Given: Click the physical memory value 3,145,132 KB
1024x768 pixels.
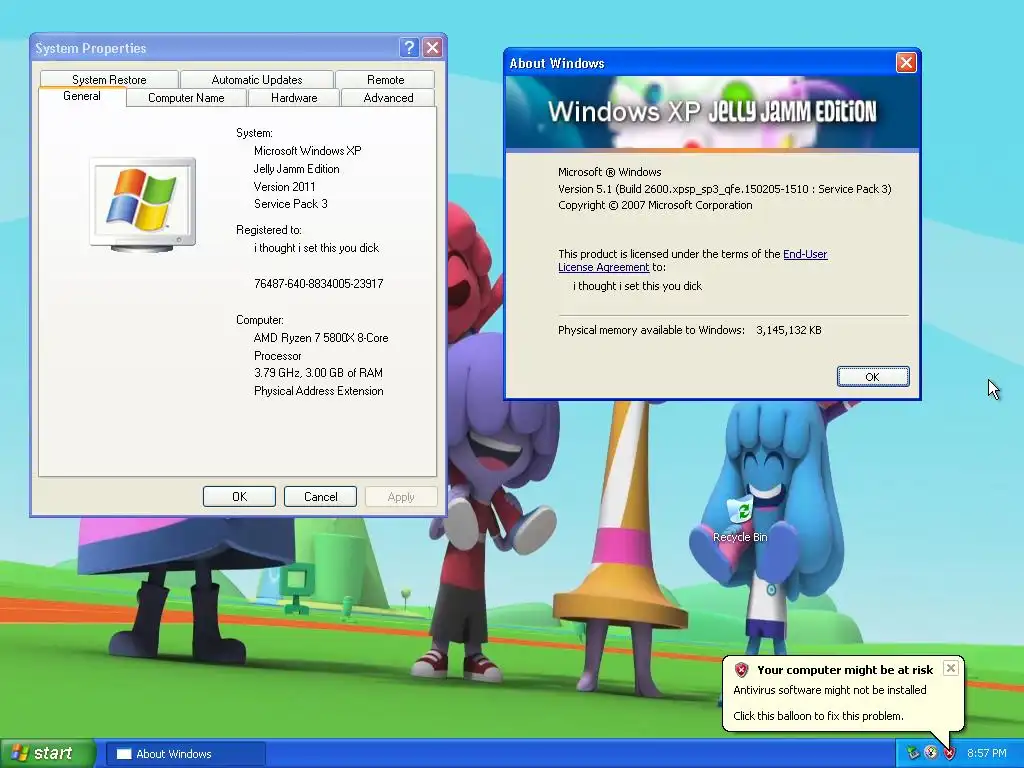Looking at the screenshot, I should click(x=788, y=330).
